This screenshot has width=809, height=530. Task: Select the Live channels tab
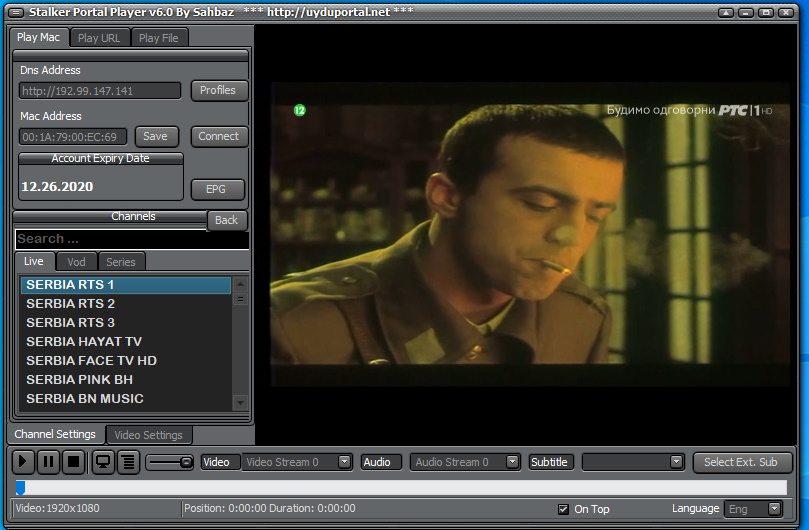pos(34,261)
